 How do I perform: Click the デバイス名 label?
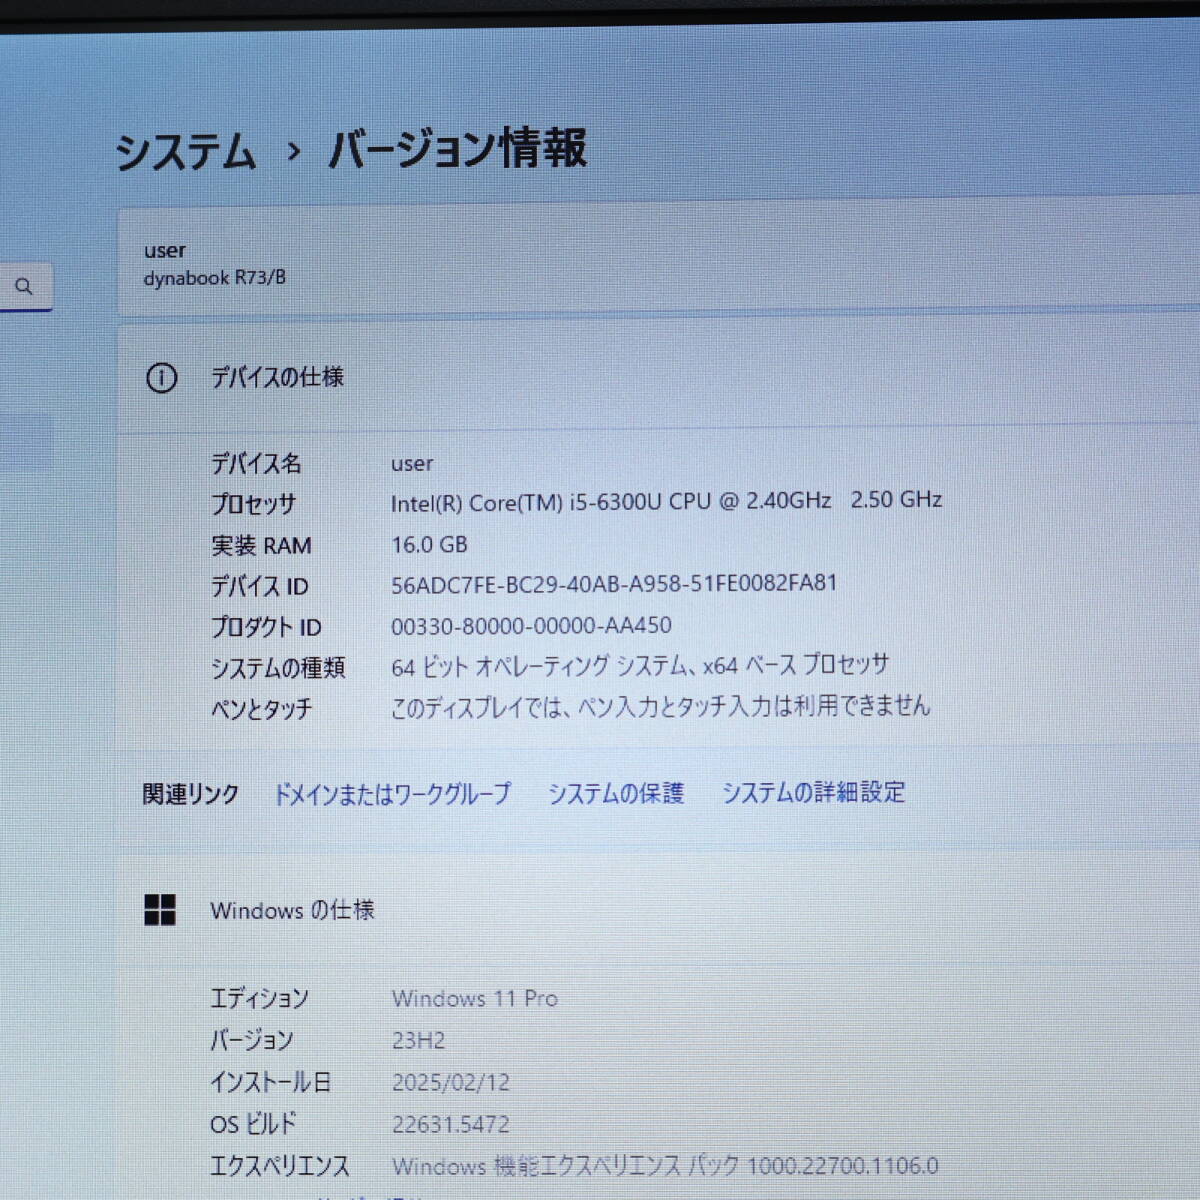pos(256,463)
